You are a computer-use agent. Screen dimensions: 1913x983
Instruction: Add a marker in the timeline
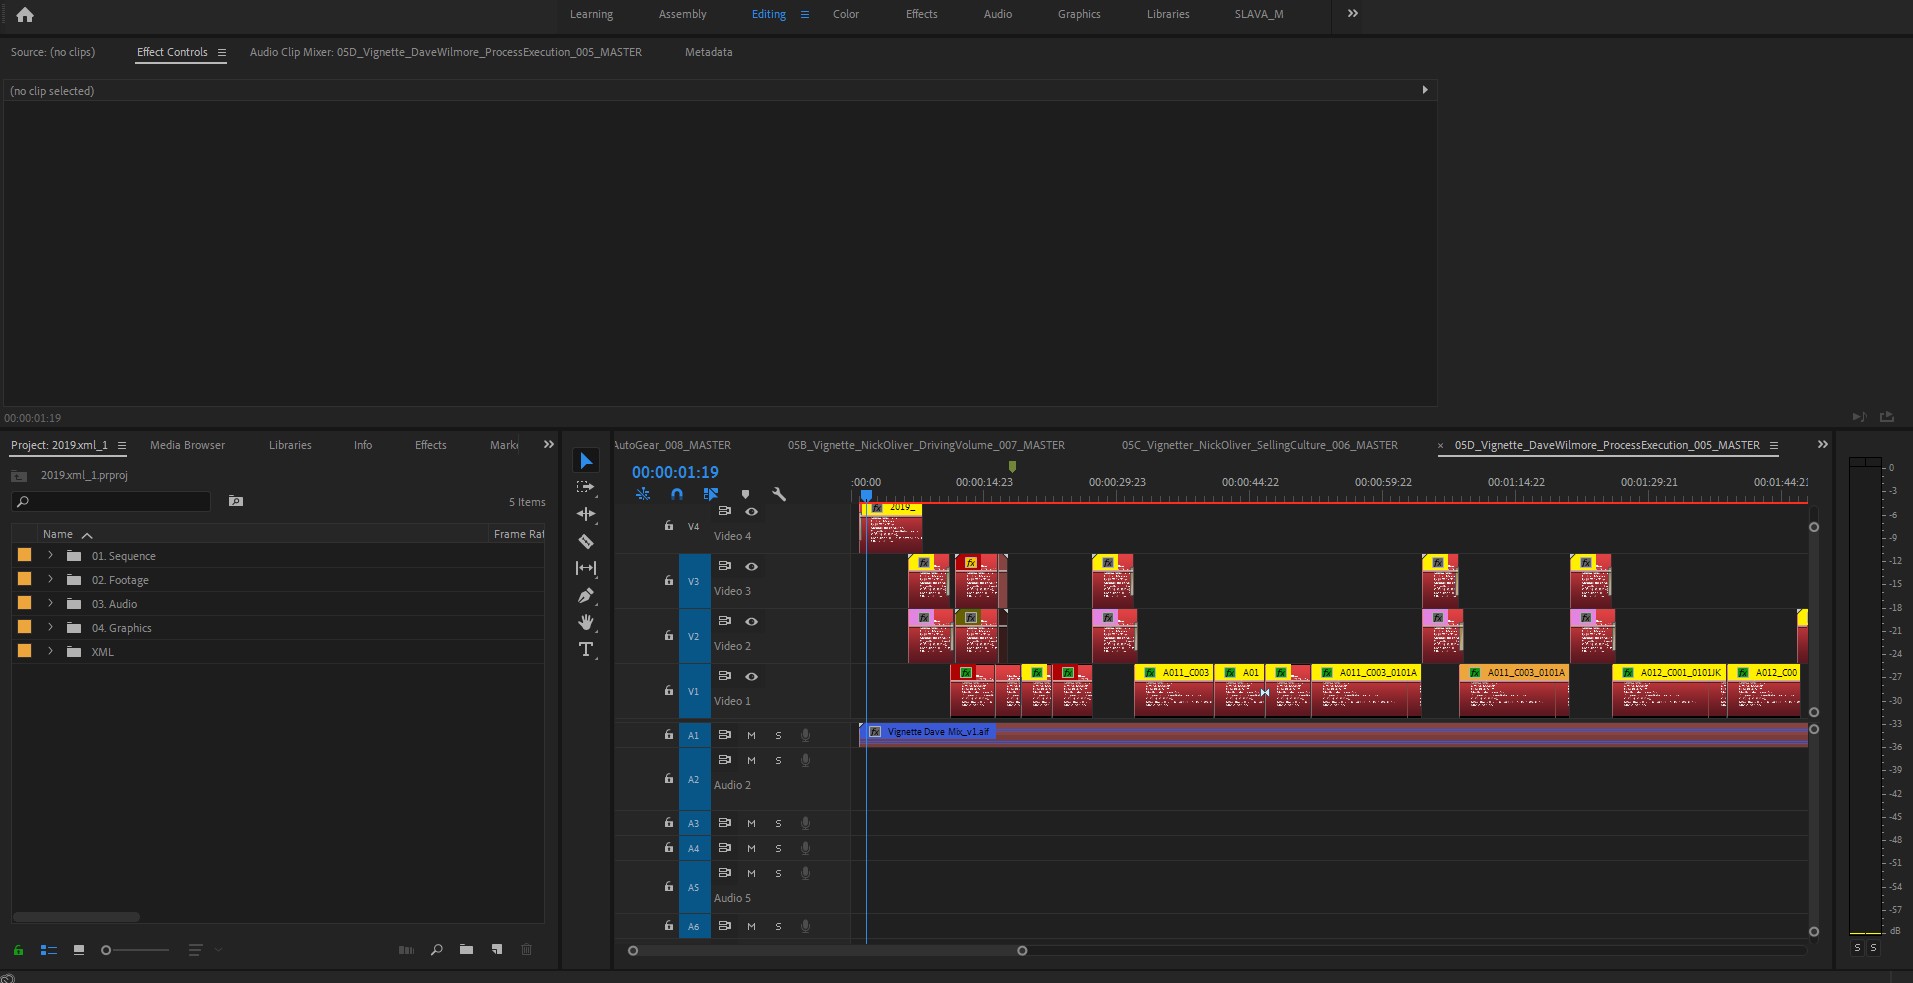745,494
